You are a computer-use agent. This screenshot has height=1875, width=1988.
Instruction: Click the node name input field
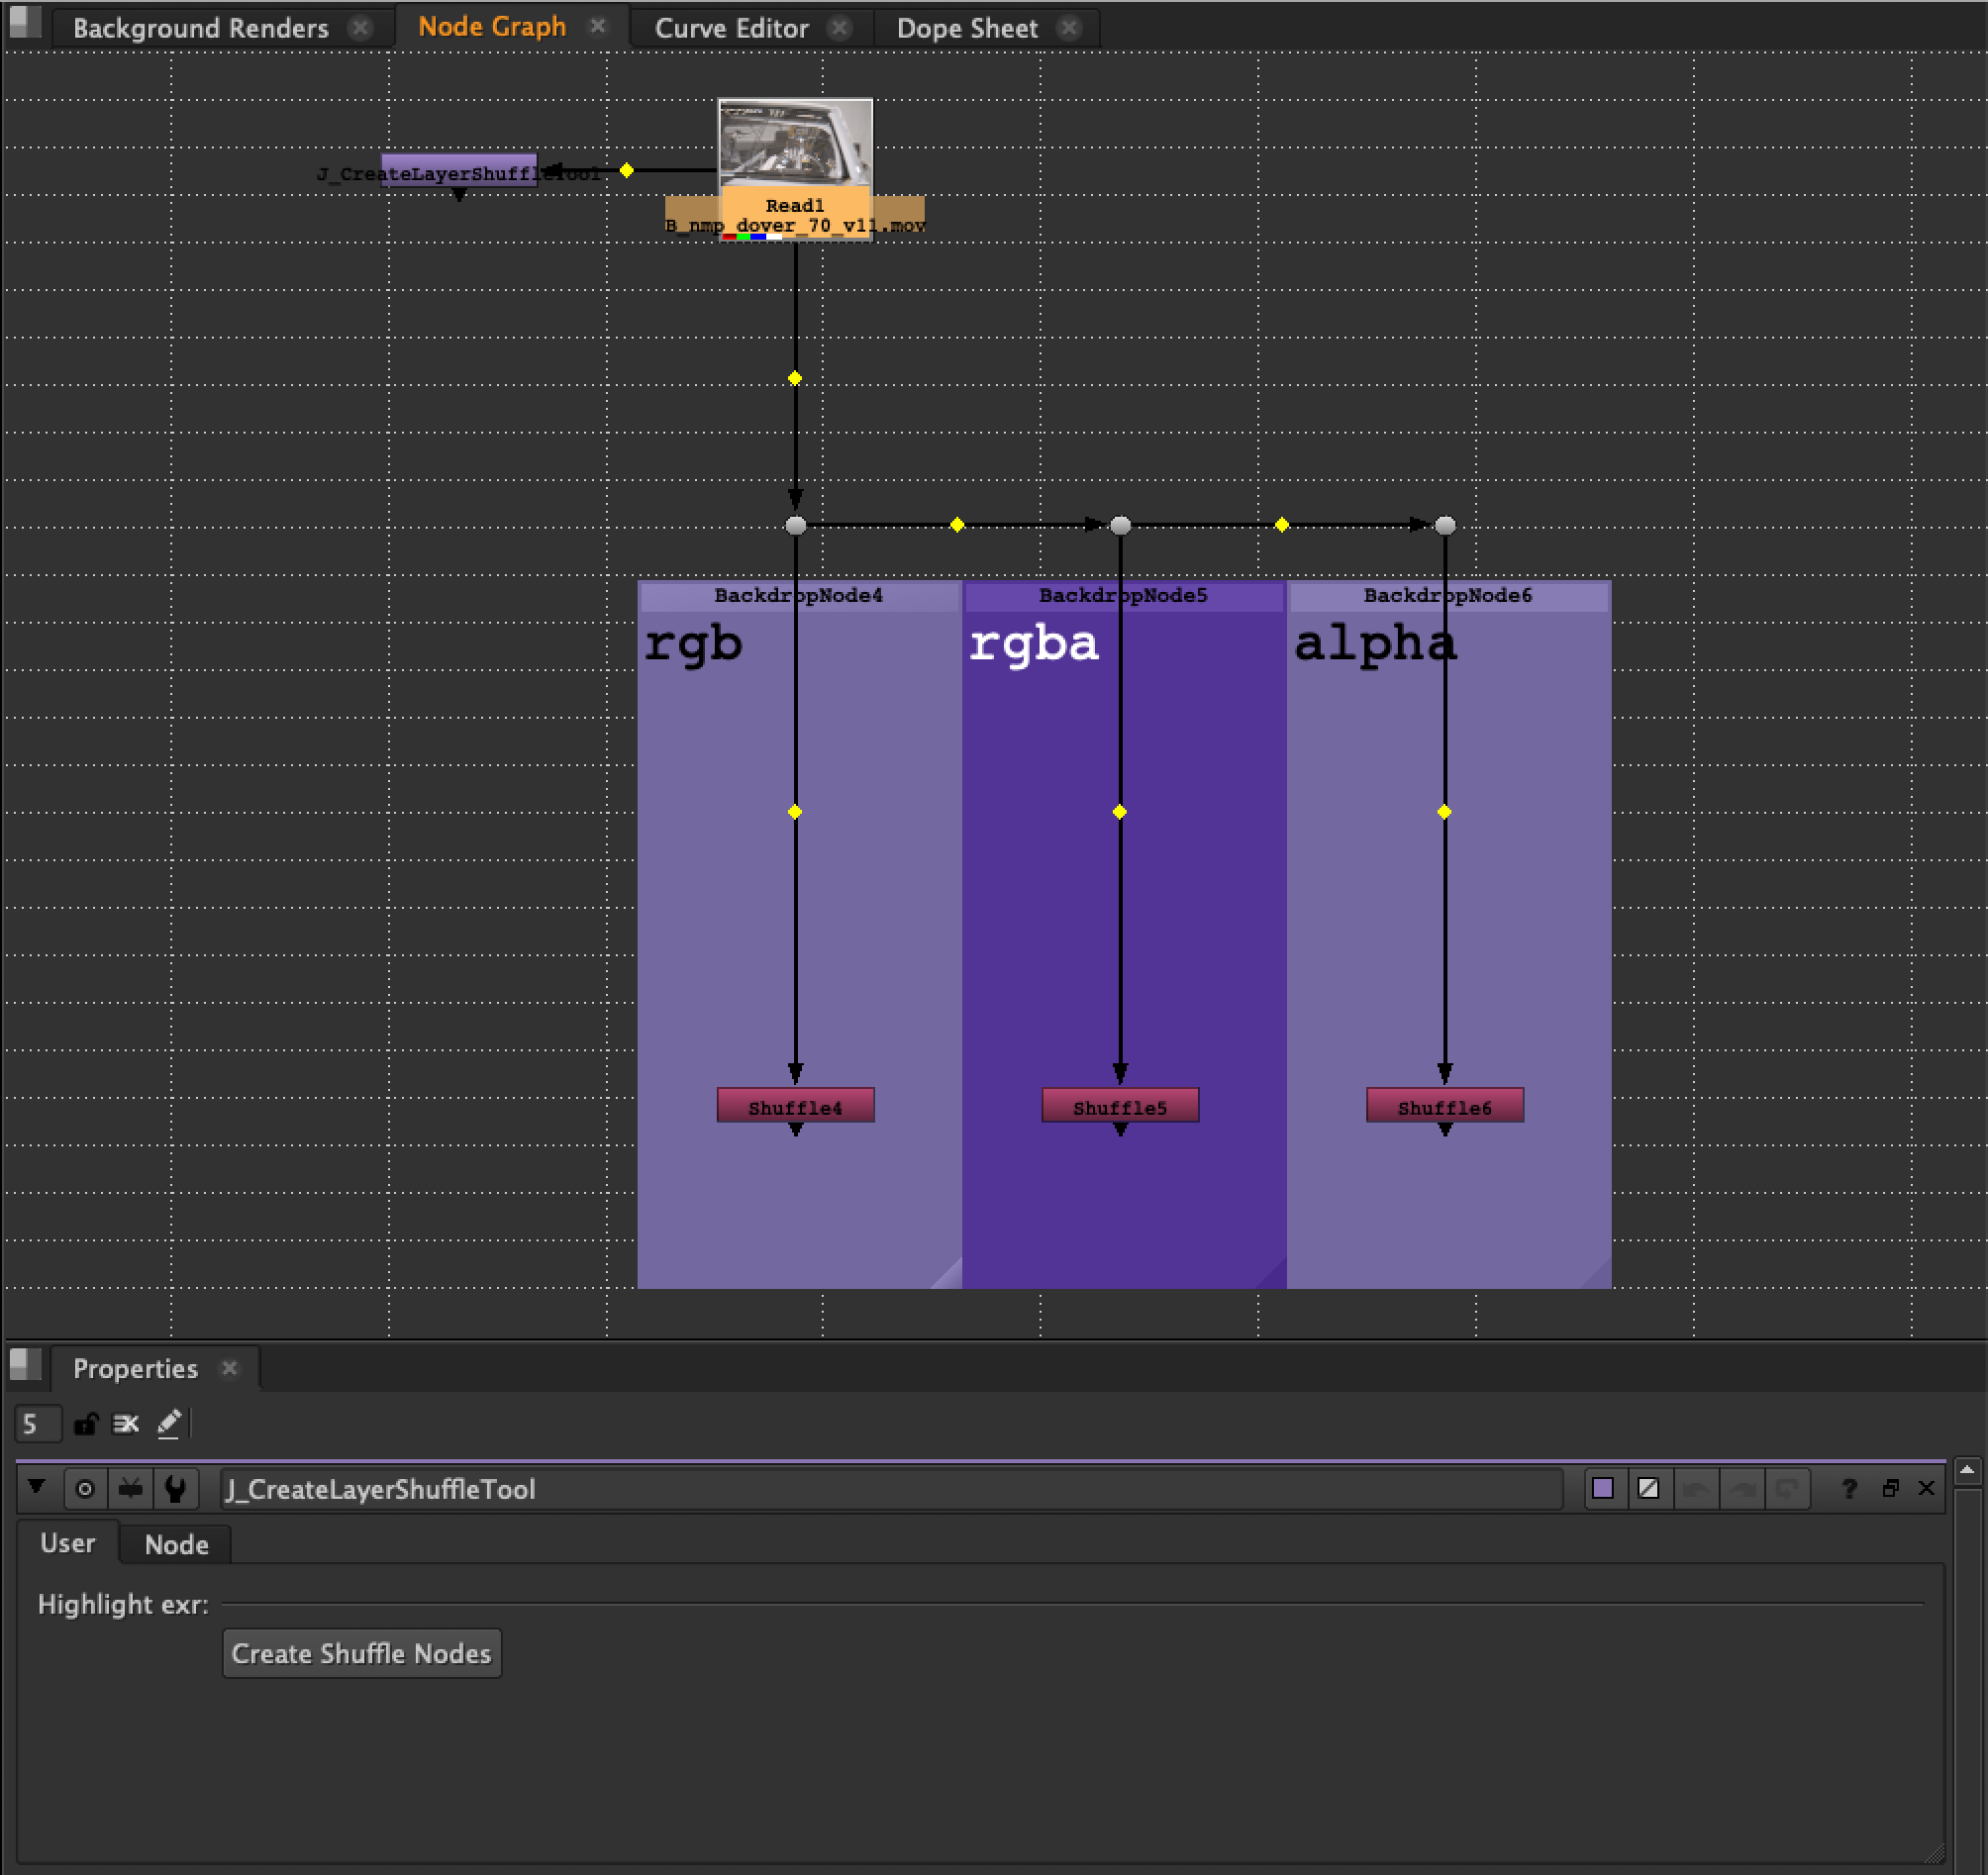pyautogui.click(x=890, y=1489)
